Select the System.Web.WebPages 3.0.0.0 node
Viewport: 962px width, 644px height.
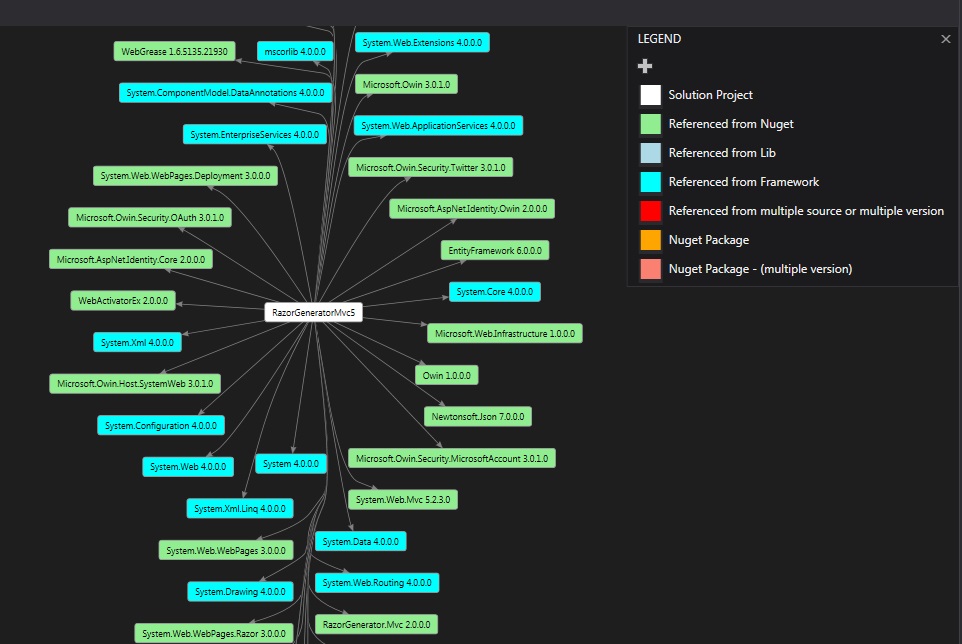(226, 550)
